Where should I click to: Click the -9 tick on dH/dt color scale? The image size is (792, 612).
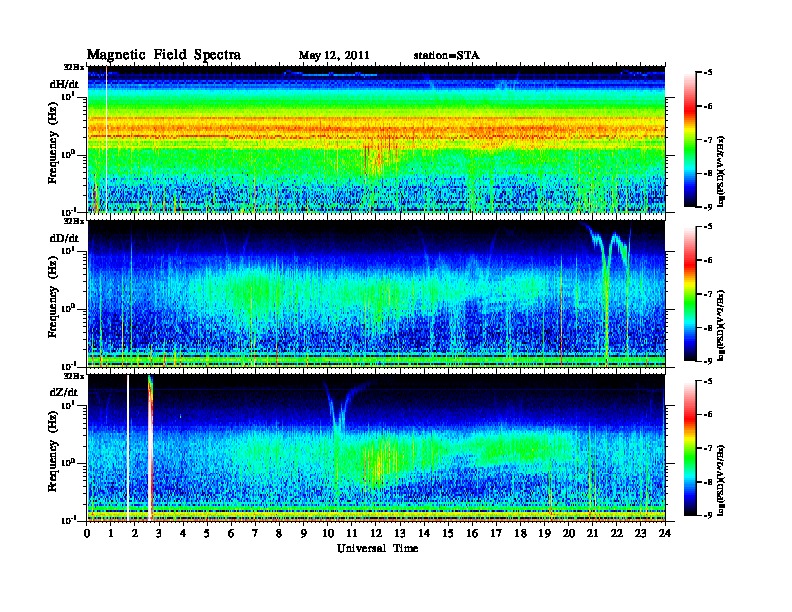[708, 207]
